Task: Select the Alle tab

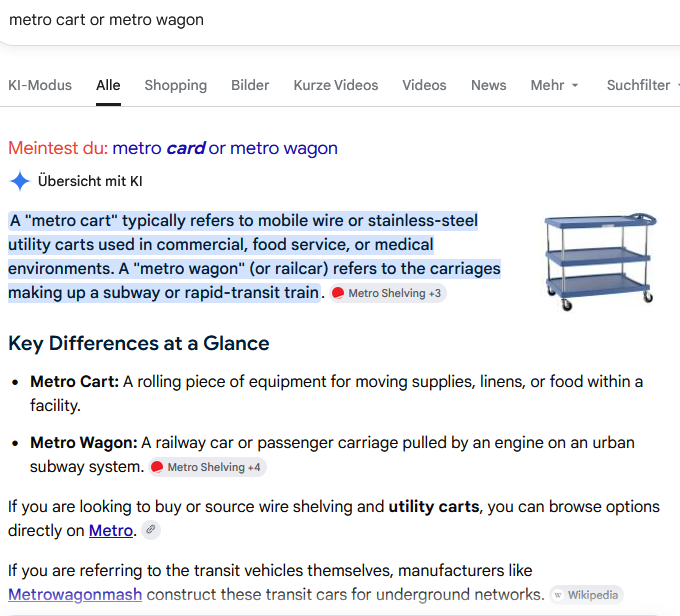Action: point(108,85)
